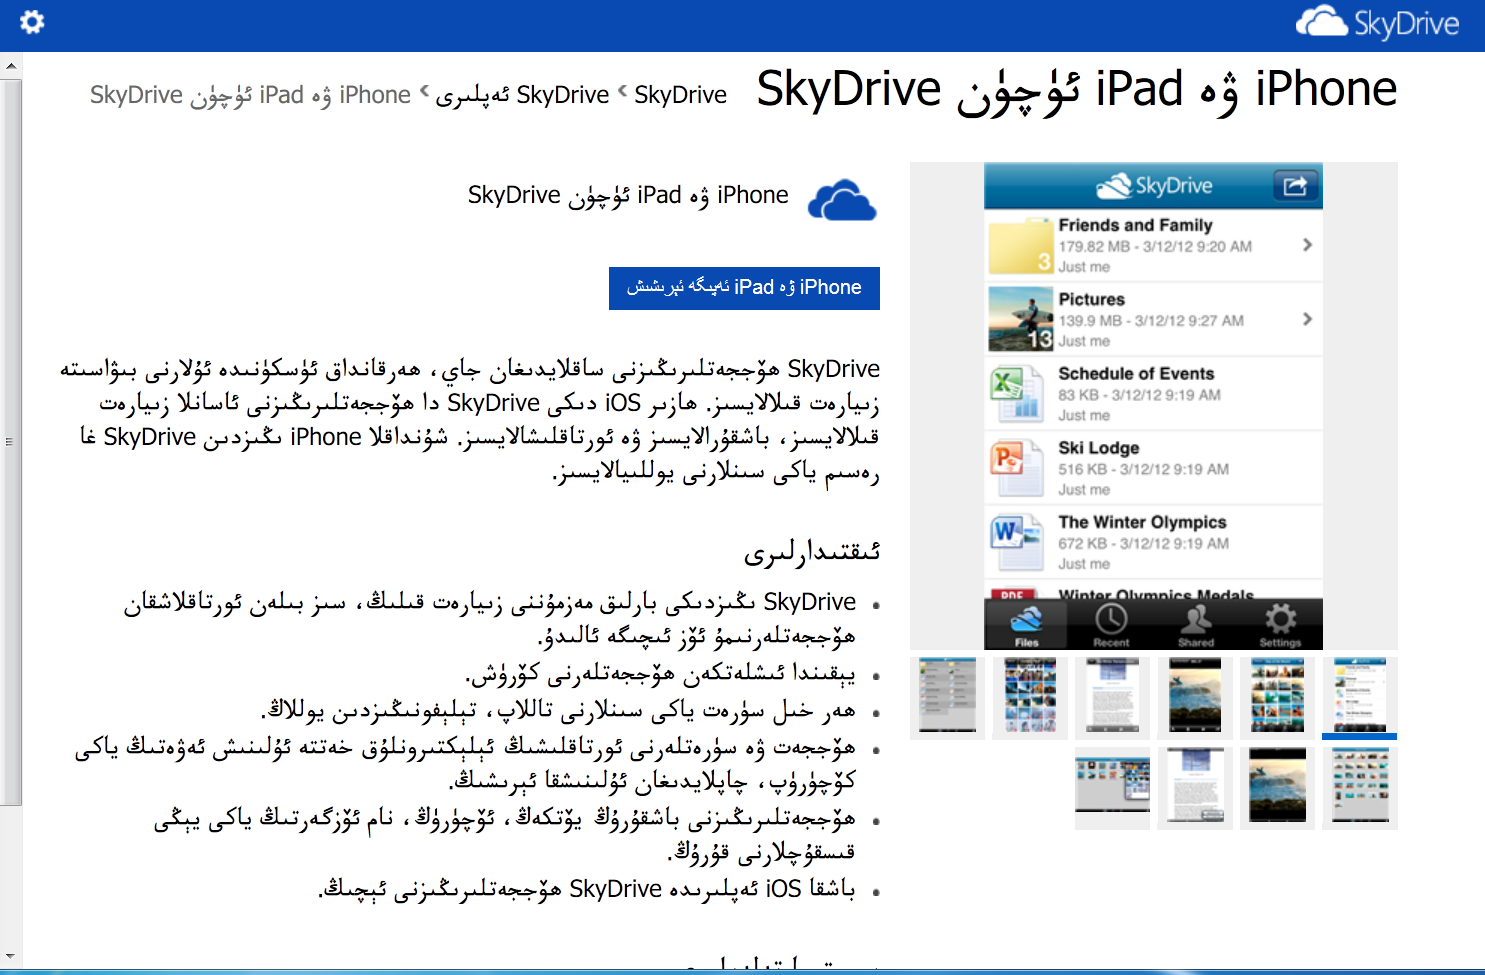1485x975 pixels.
Task: Click the subtitle text next to the cloud icon
Action: (x=628, y=196)
